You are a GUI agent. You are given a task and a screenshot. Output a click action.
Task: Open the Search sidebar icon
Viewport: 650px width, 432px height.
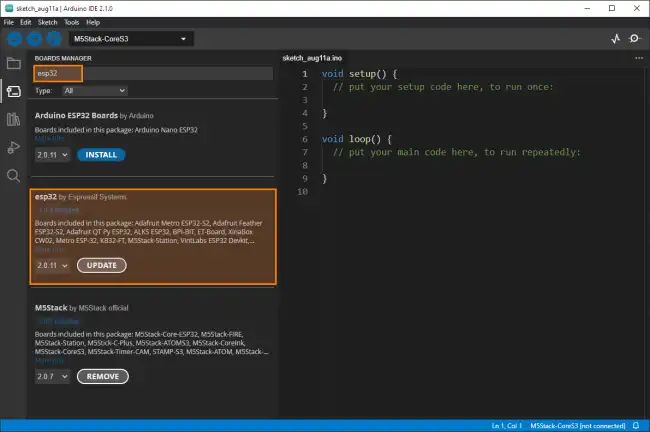(14, 176)
